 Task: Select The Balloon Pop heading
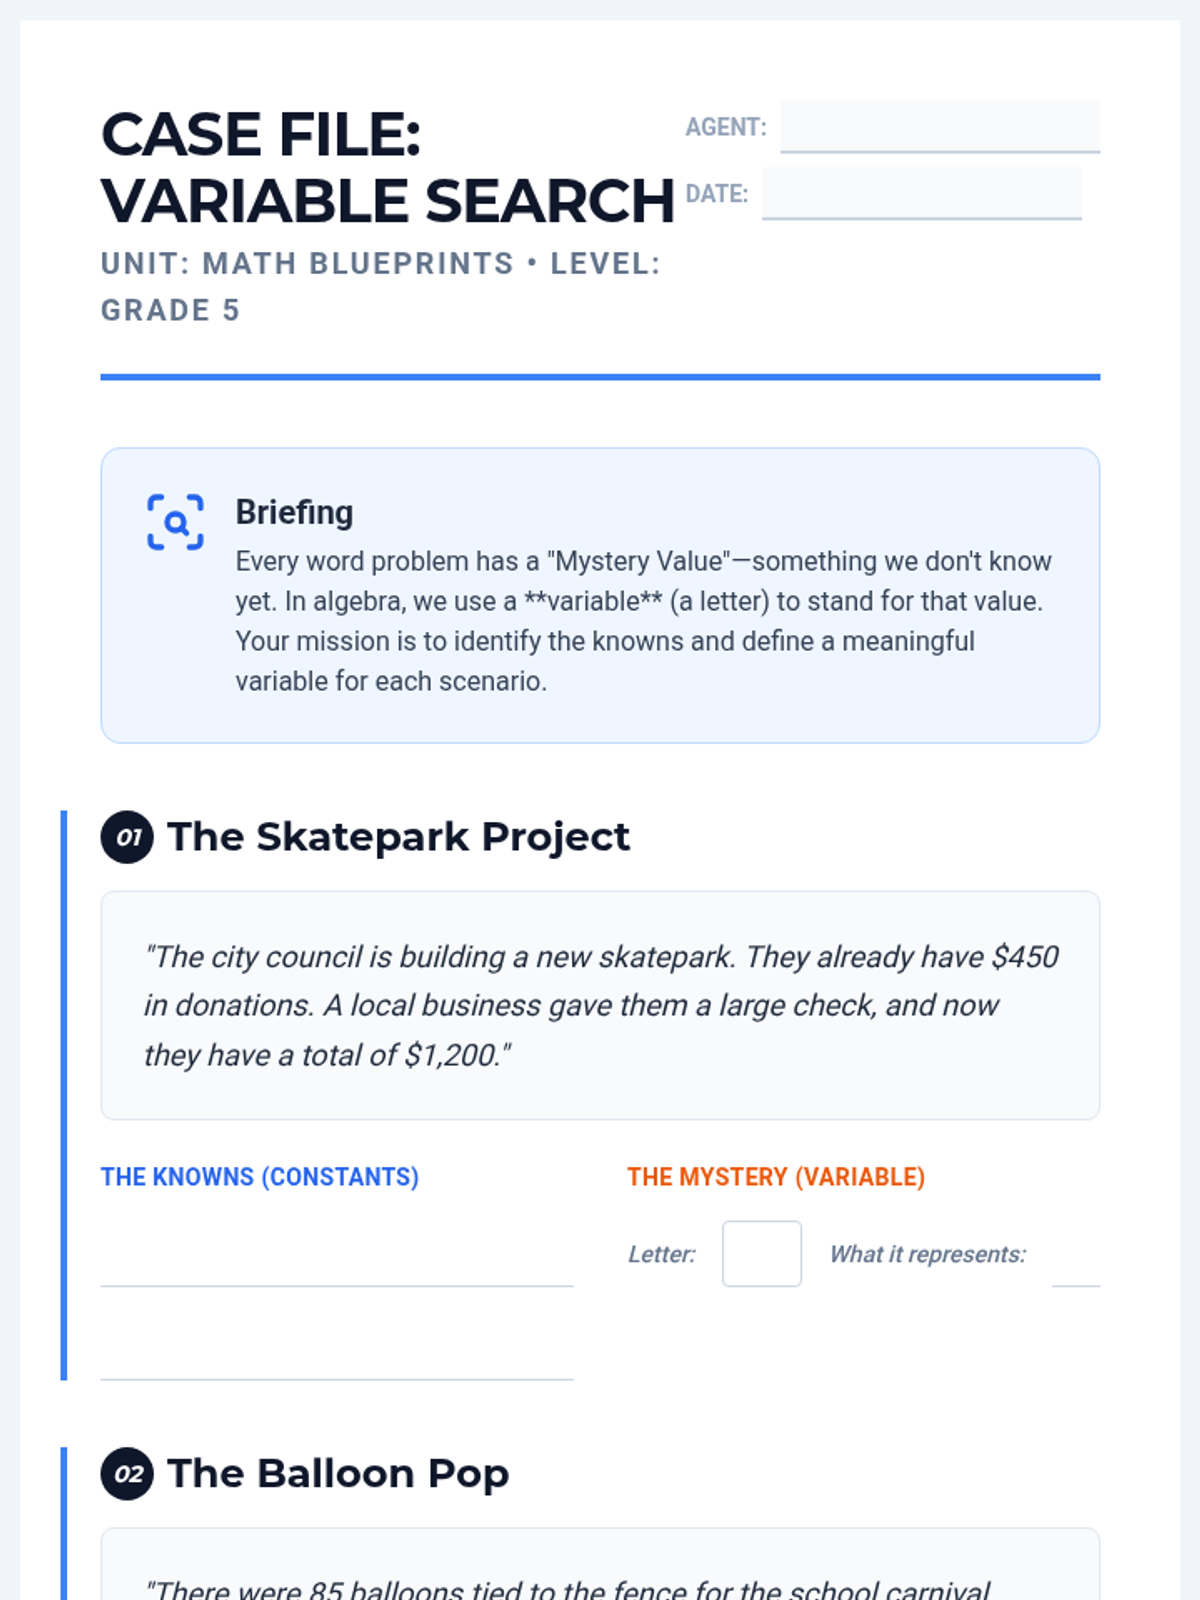[x=338, y=1473]
